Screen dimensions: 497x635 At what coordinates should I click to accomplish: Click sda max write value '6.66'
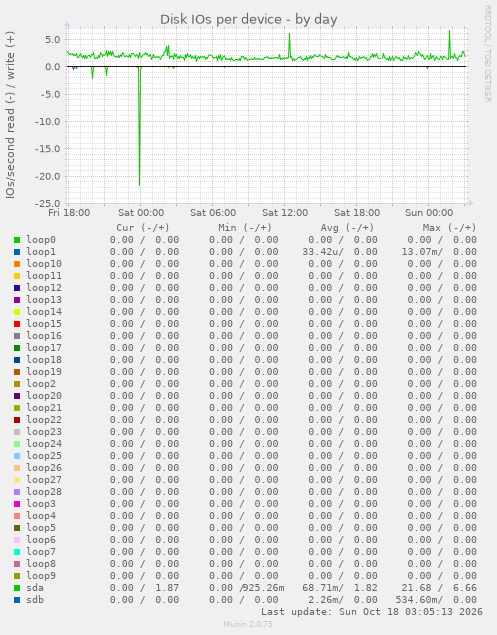tap(465, 588)
